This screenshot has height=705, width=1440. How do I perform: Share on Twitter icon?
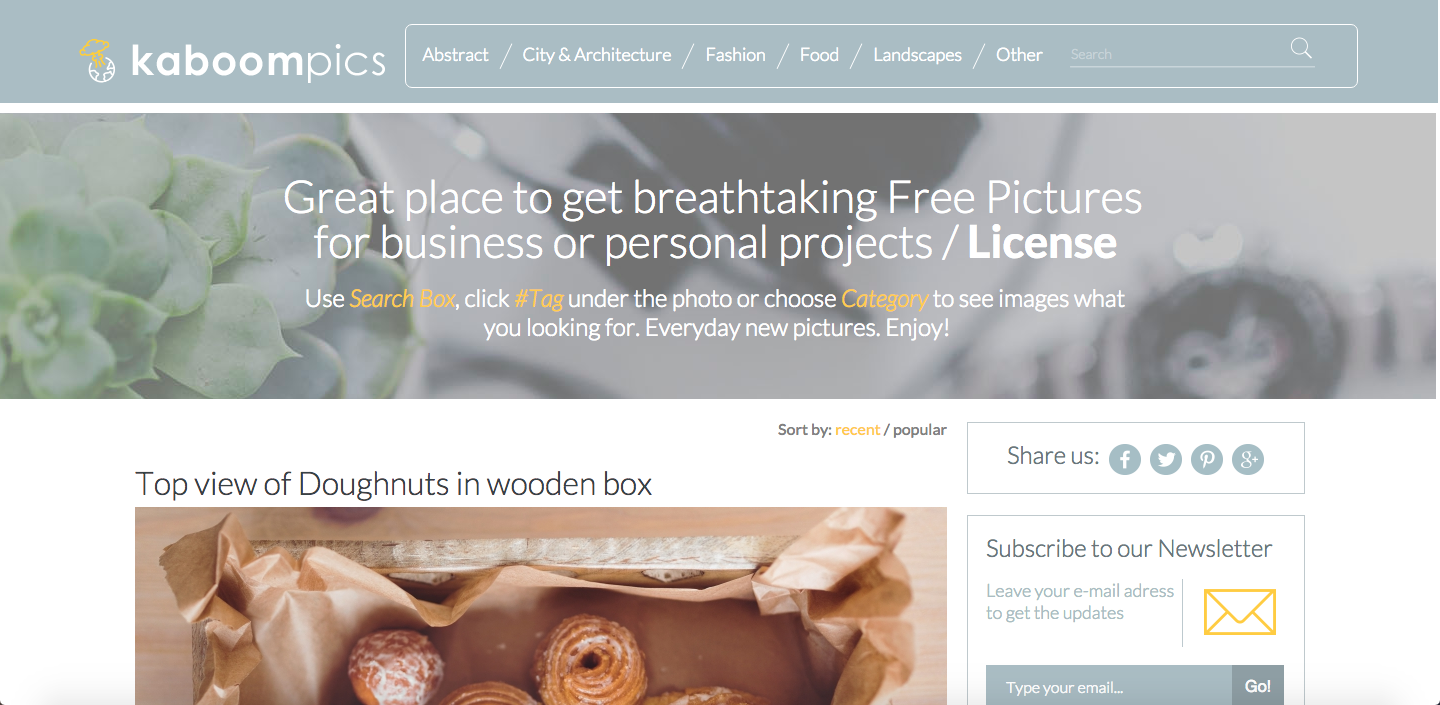(x=1166, y=459)
